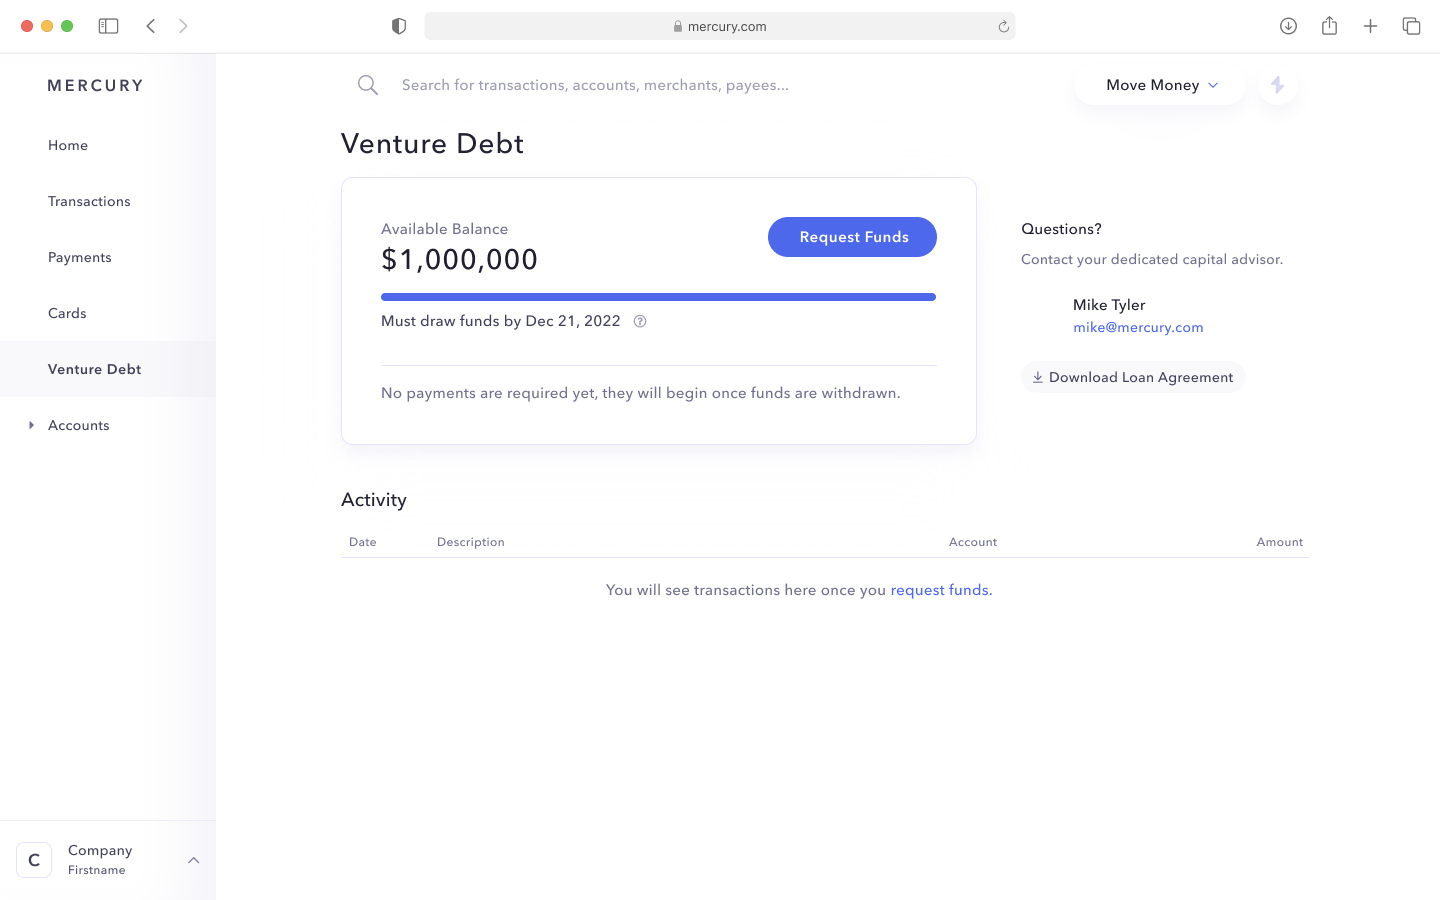The width and height of the screenshot is (1440, 900).
Task: Click the search magnifier icon
Action: click(368, 85)
